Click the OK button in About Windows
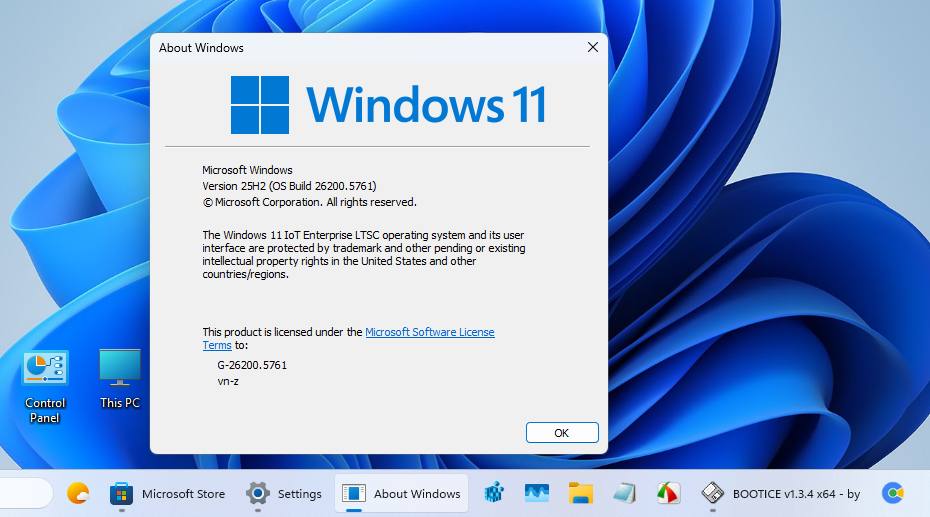The image size is (930, 517). 562,433
